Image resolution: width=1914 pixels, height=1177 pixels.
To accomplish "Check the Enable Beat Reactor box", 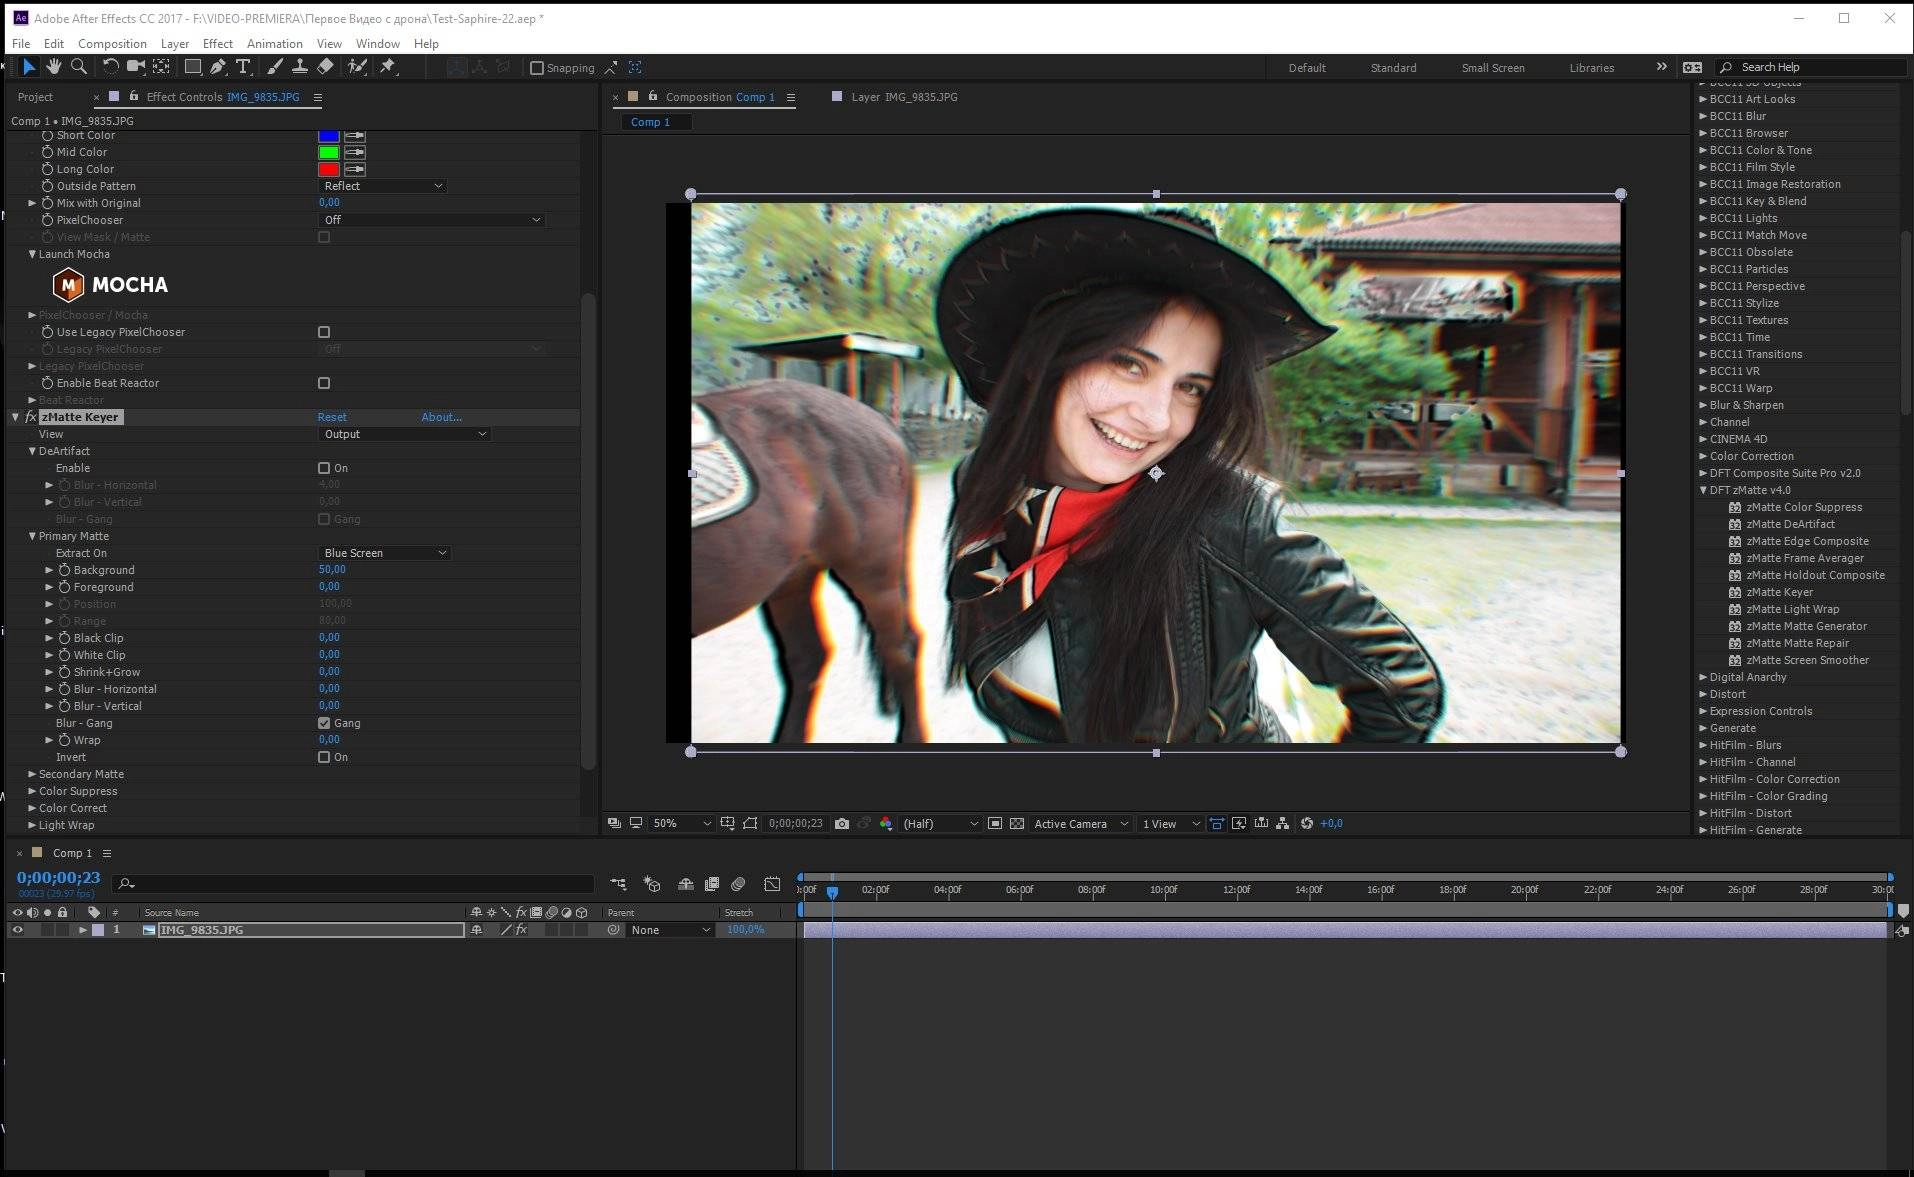I will pyautogui.click(x=324, y=383).
